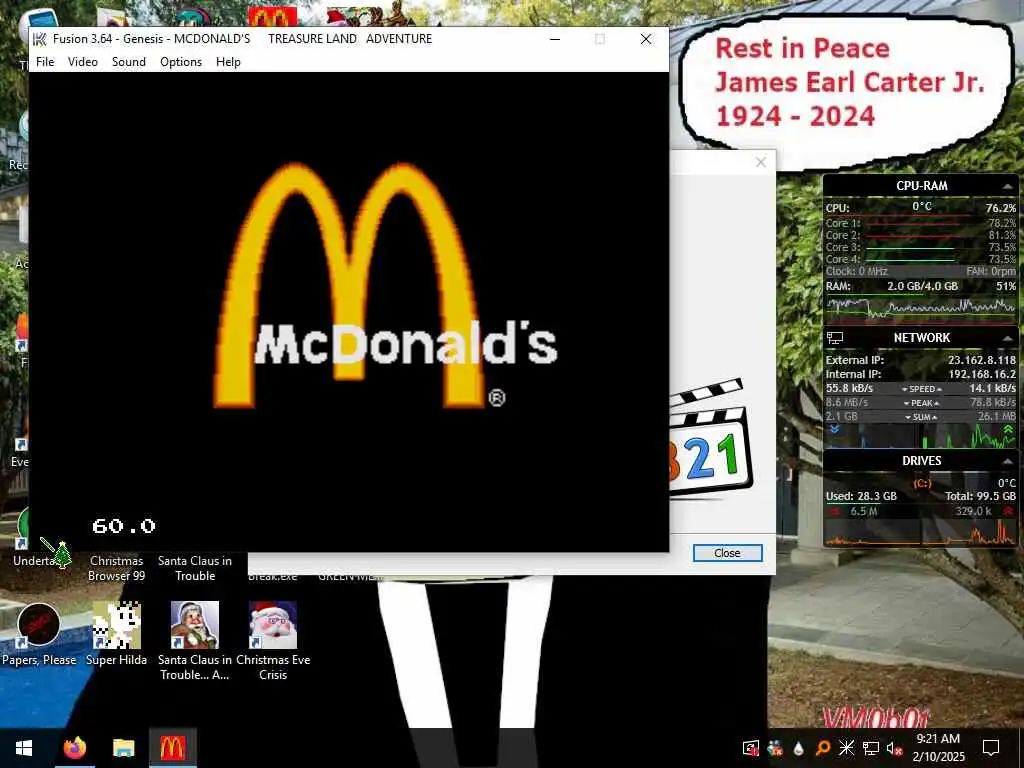Click the green upload arrows in network graph
The height and width of the screenshot is (768, 1024).
pyautogui.click(x=1008, y=429)
